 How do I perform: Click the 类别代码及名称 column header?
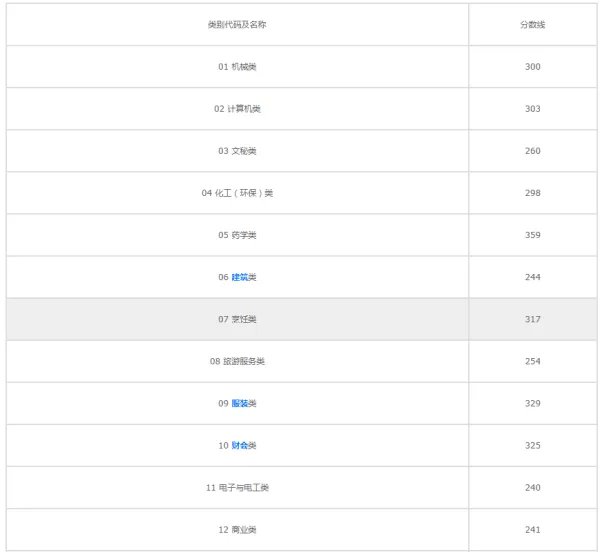[237, 24]
